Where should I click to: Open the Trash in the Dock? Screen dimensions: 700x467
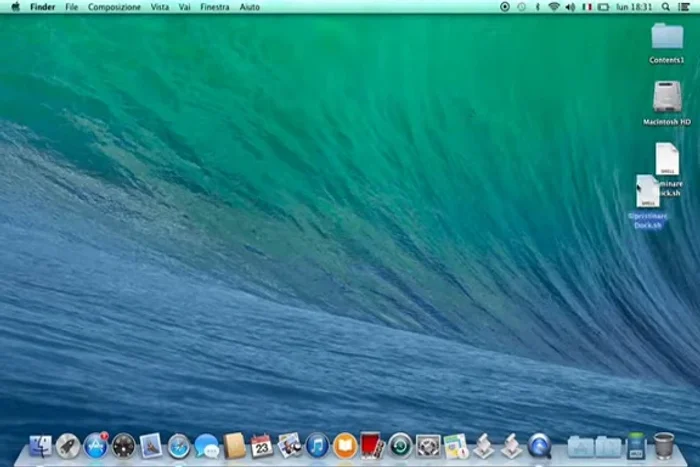[664, 445]
